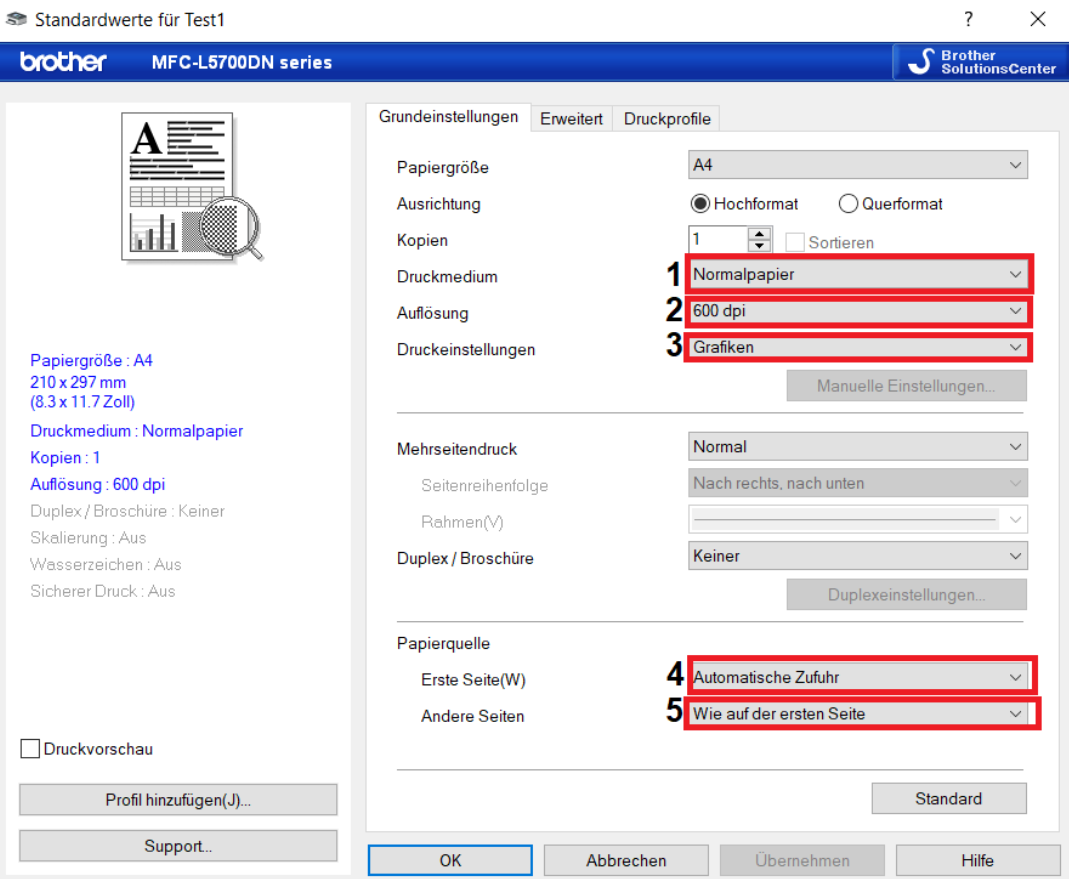
Task: Open the Mehrseitendruck Normal dropdown
Action: tap(858, 447)
